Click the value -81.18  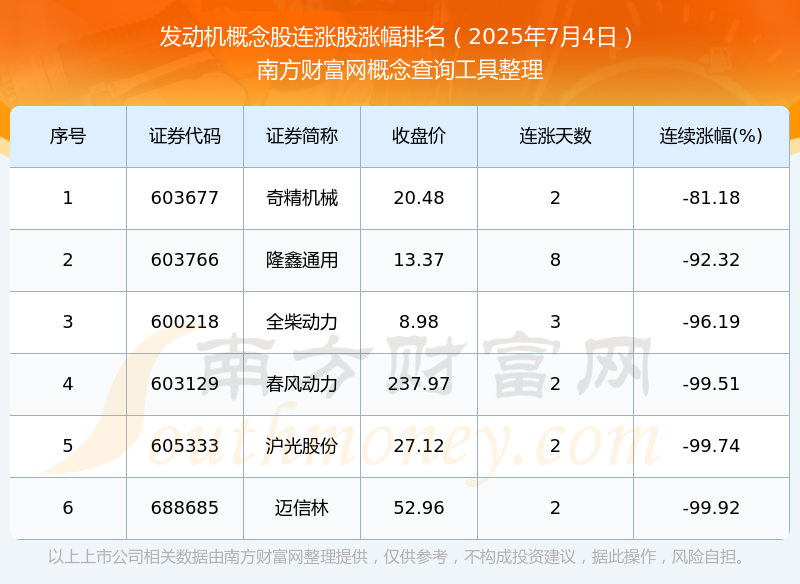click(x=711, y=198)
